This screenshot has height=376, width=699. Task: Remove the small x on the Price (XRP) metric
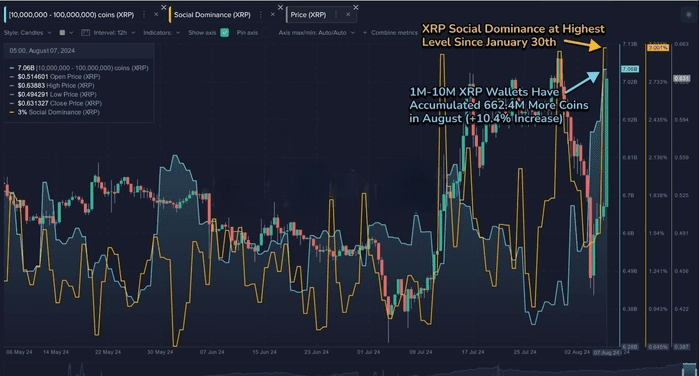pyautogui.click(x=348, y=15)
